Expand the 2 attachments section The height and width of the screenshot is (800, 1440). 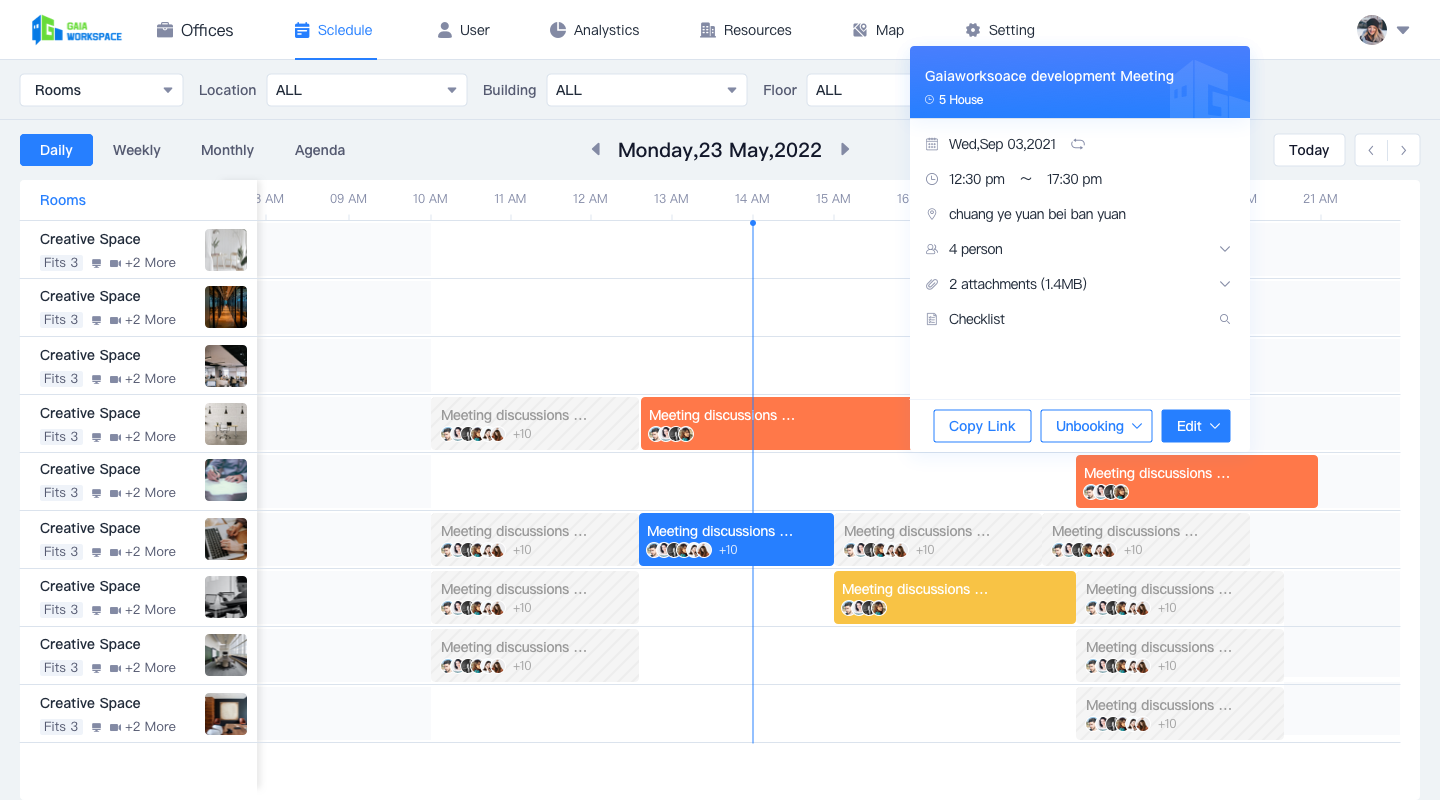tap(1225, 284)
